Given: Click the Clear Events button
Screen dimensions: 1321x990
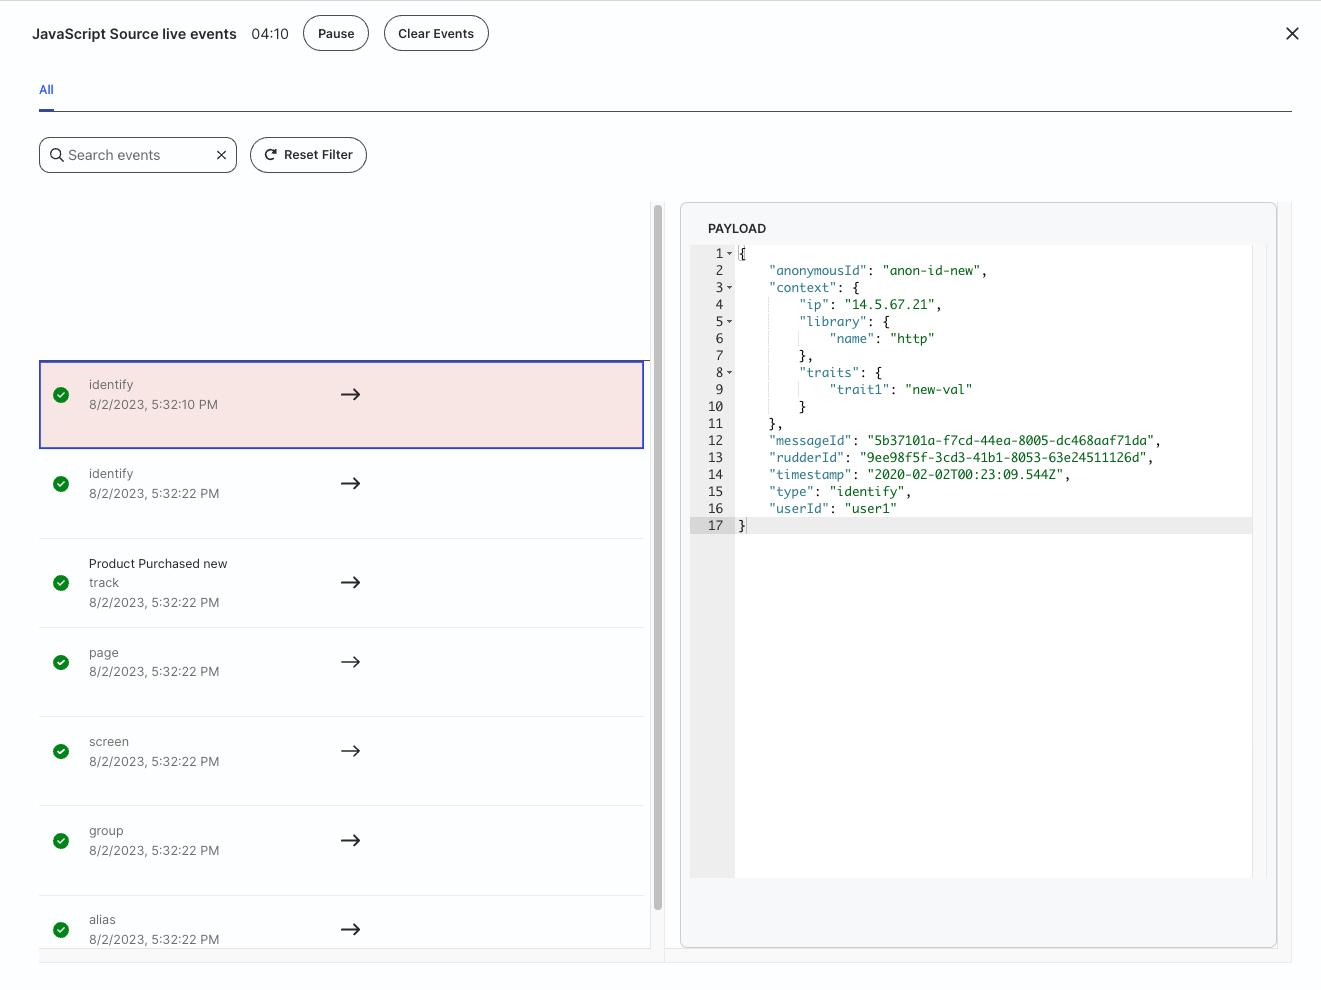Looking at the screenshot, I should [x=436, y=33].
